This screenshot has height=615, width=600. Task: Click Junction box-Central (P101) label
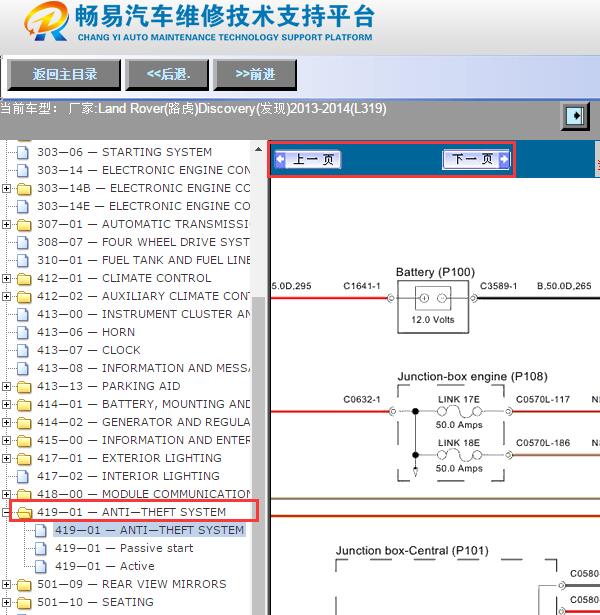pyautogui.click(x=412, y=551)
